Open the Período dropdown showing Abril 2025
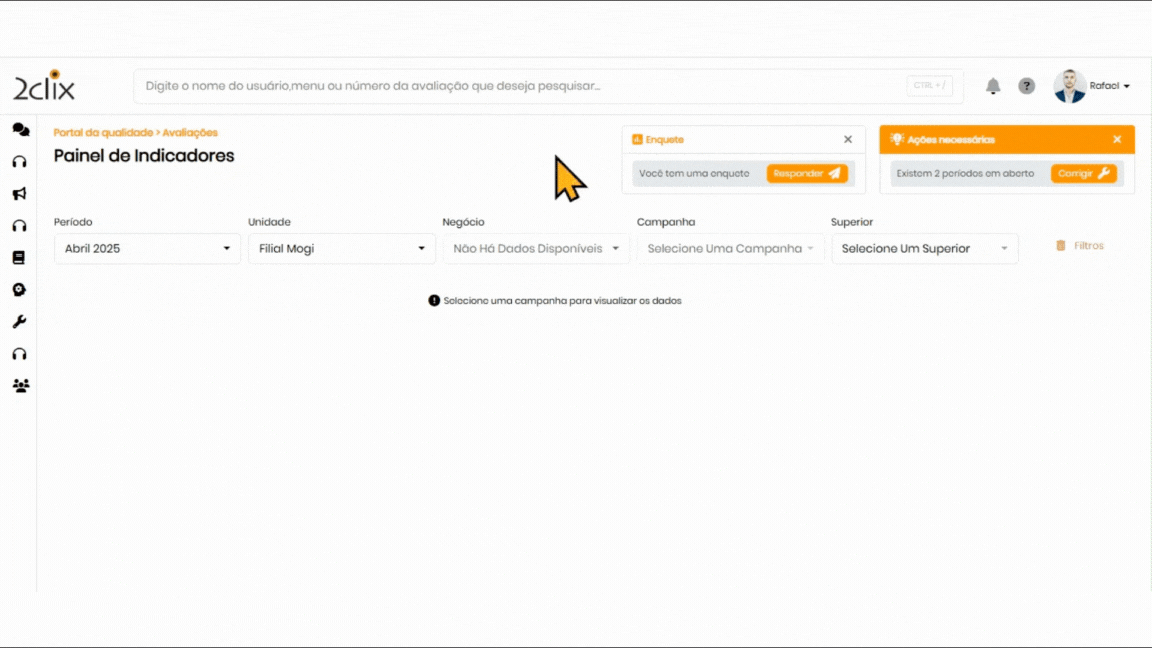Image resolution: width=1152 pixels, height=648 pixels. [x=147, y=249]
